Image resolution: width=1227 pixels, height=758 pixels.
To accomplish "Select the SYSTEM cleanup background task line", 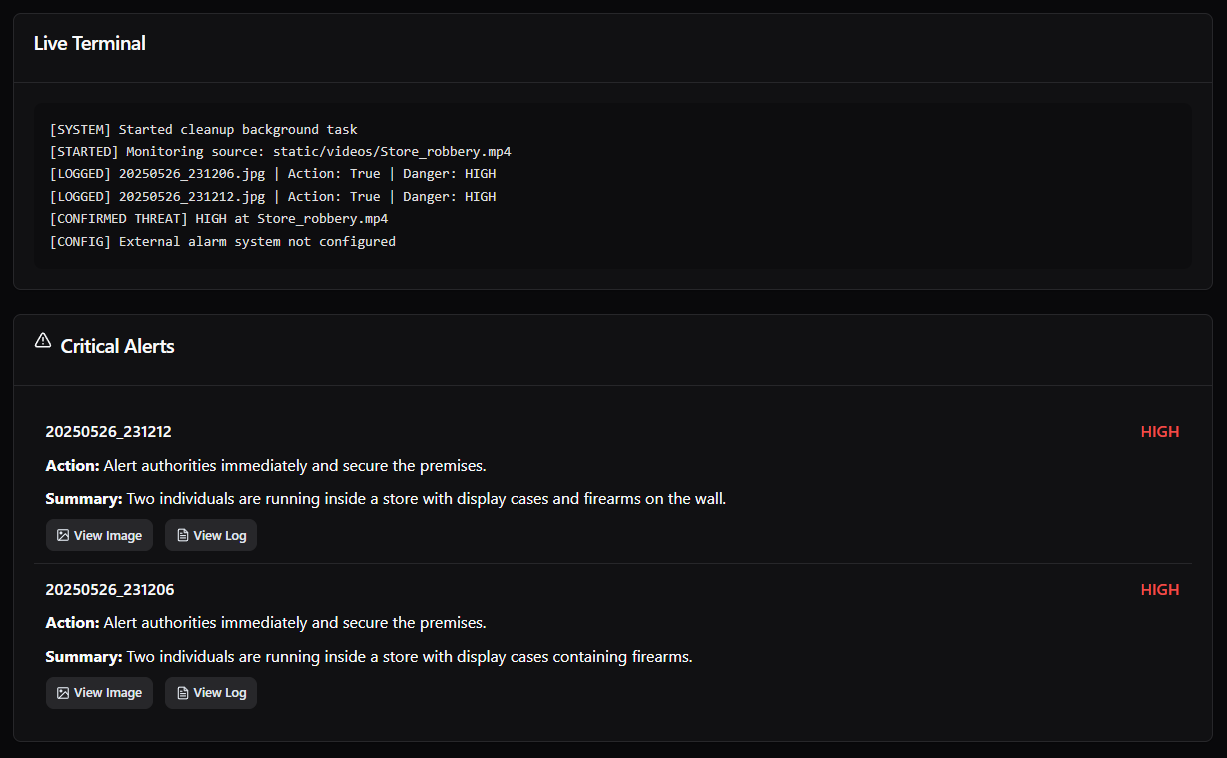I will [203, 130].
